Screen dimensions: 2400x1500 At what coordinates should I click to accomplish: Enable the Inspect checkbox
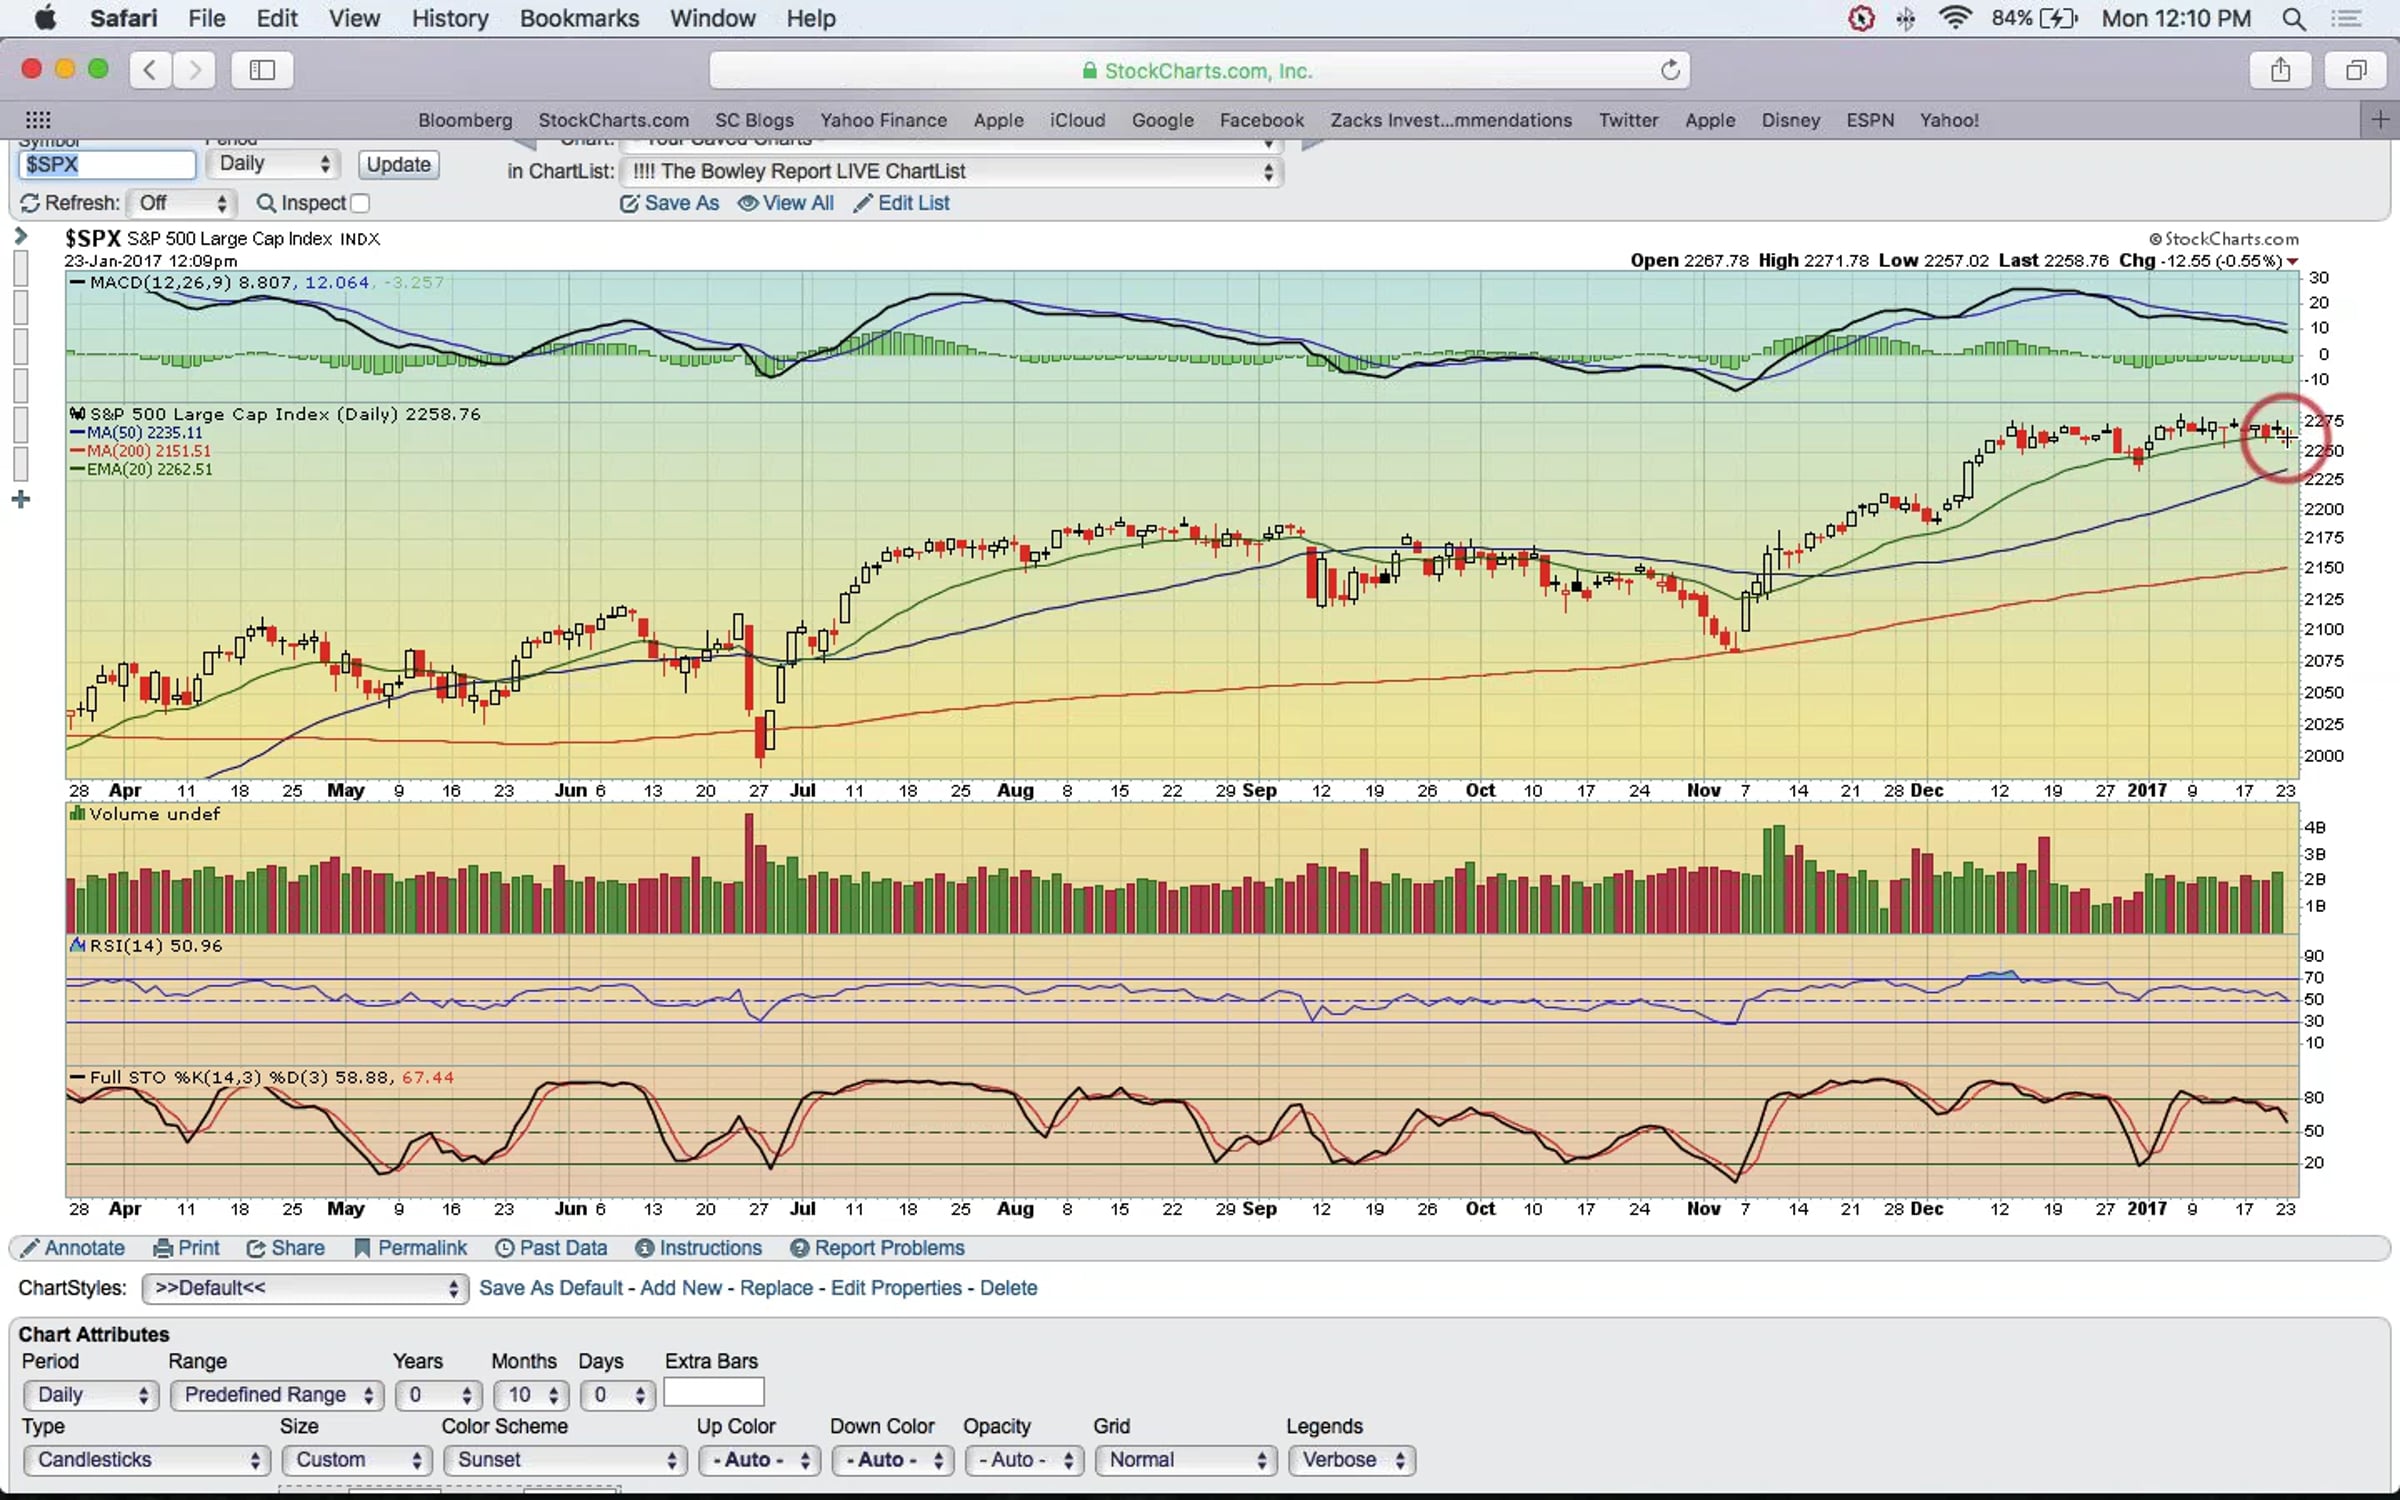pos(360,203)
